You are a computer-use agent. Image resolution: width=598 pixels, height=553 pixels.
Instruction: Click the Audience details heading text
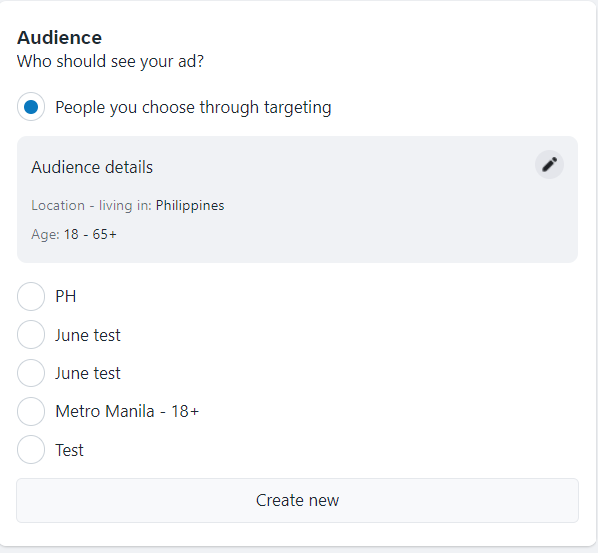[92, 167]
